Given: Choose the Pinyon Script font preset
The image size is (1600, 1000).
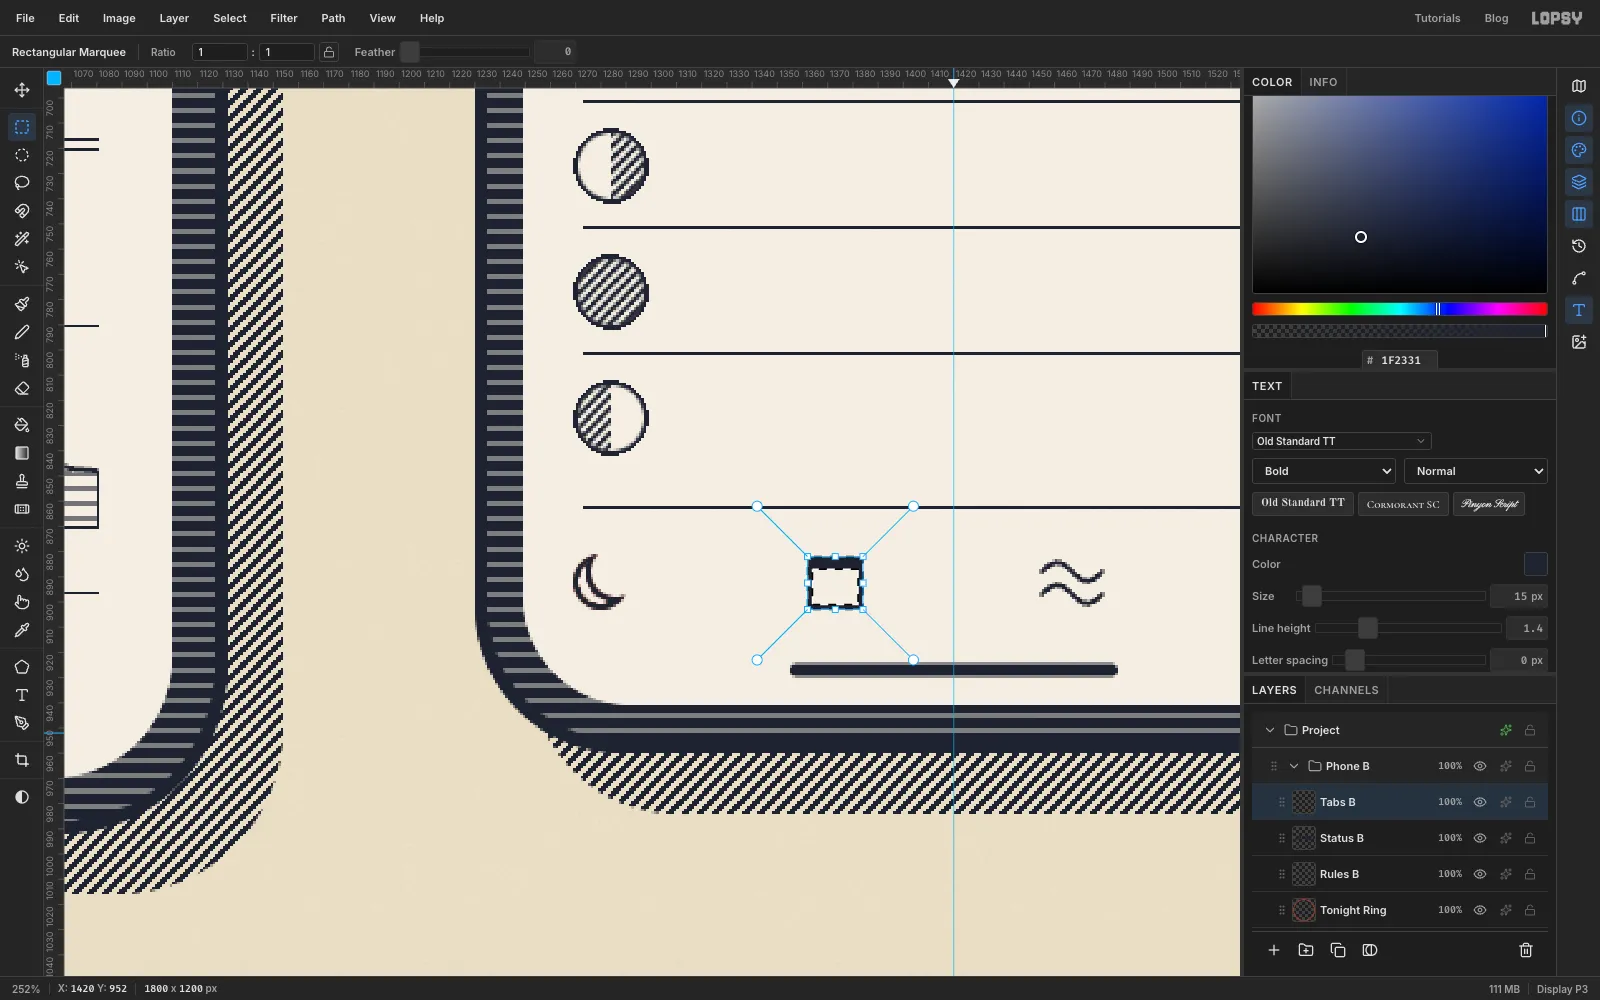Looking at the screenshot, I should tap(1489, 504).
